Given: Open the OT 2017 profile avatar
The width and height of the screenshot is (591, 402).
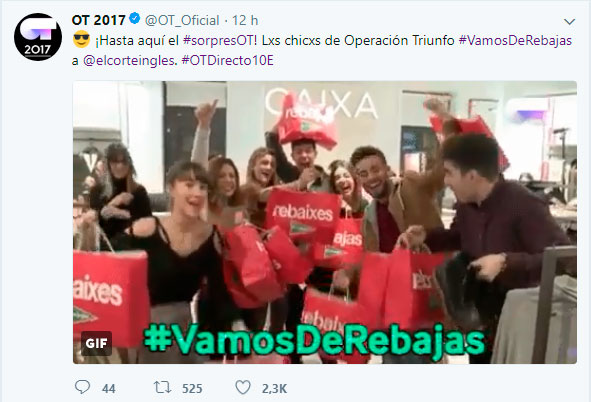Looking at the screenshot, I should [x=38, y=37].
